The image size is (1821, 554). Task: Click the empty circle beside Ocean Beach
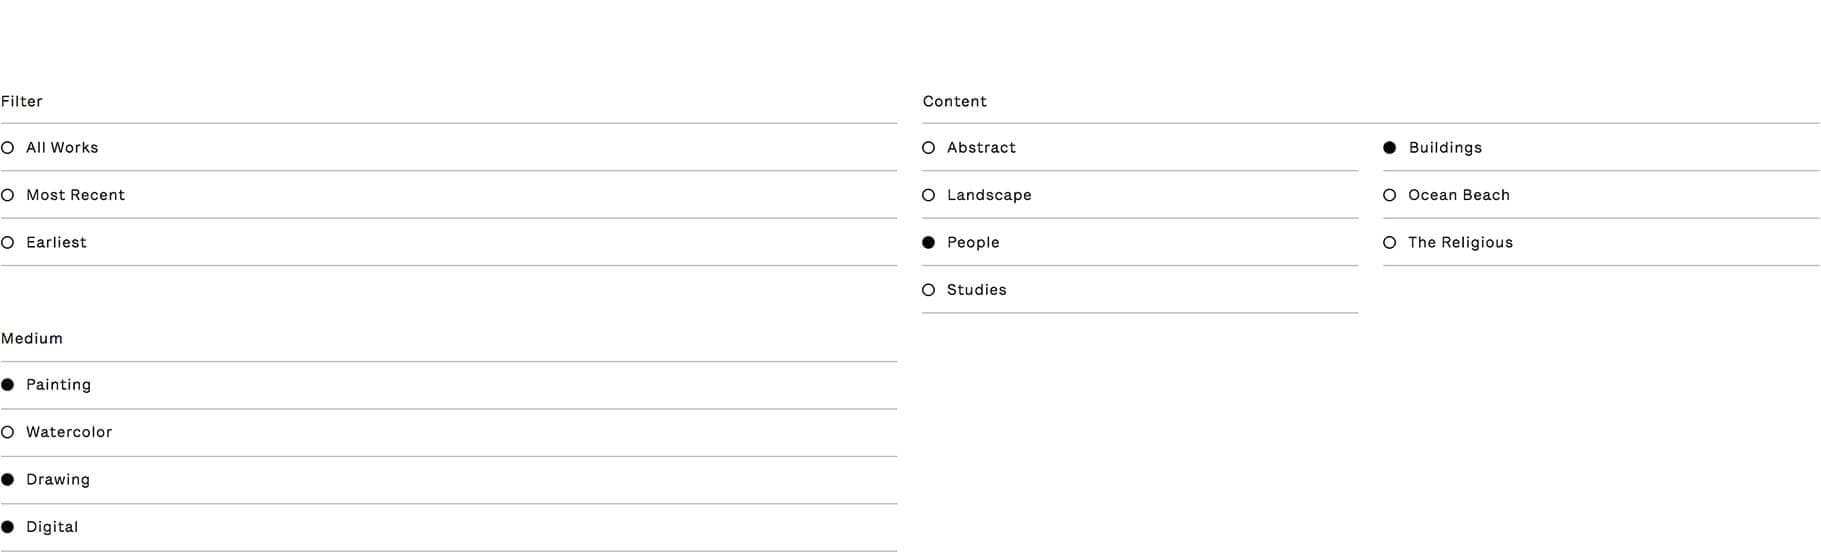[x=1390, y=195]
